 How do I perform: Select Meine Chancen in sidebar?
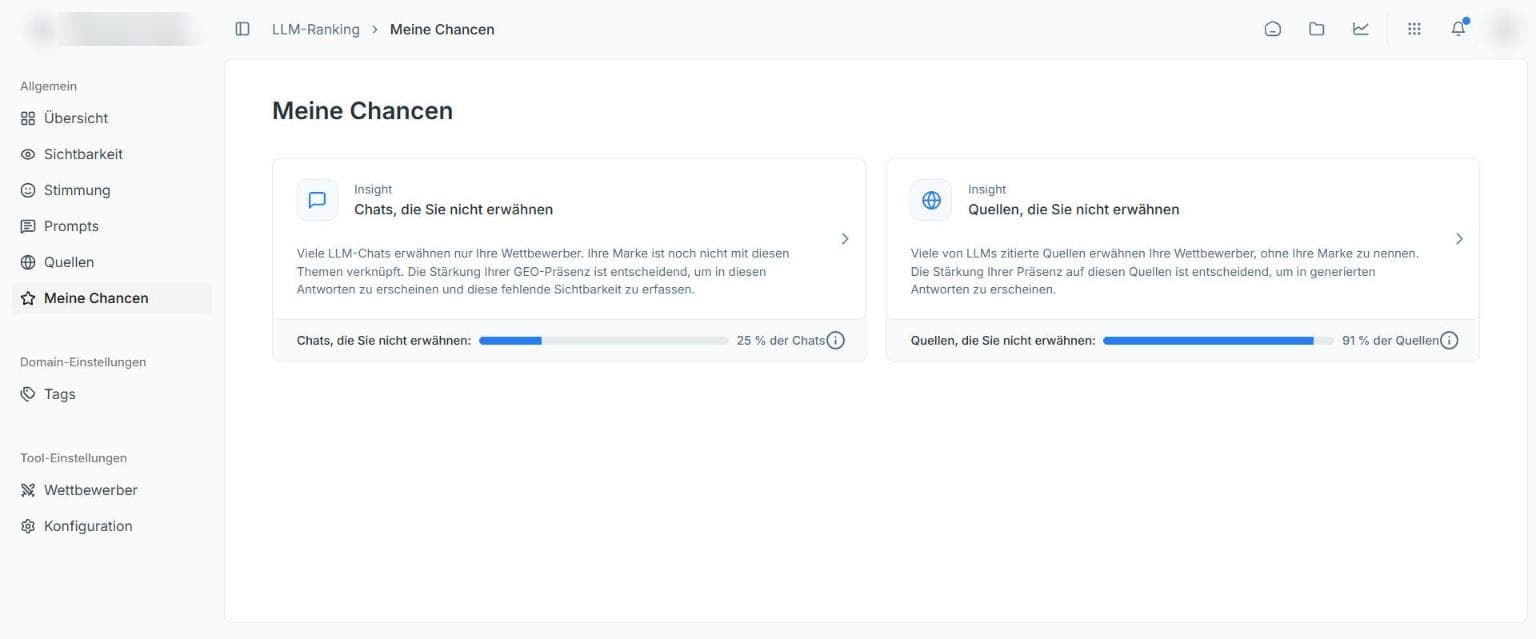[112, 298]
